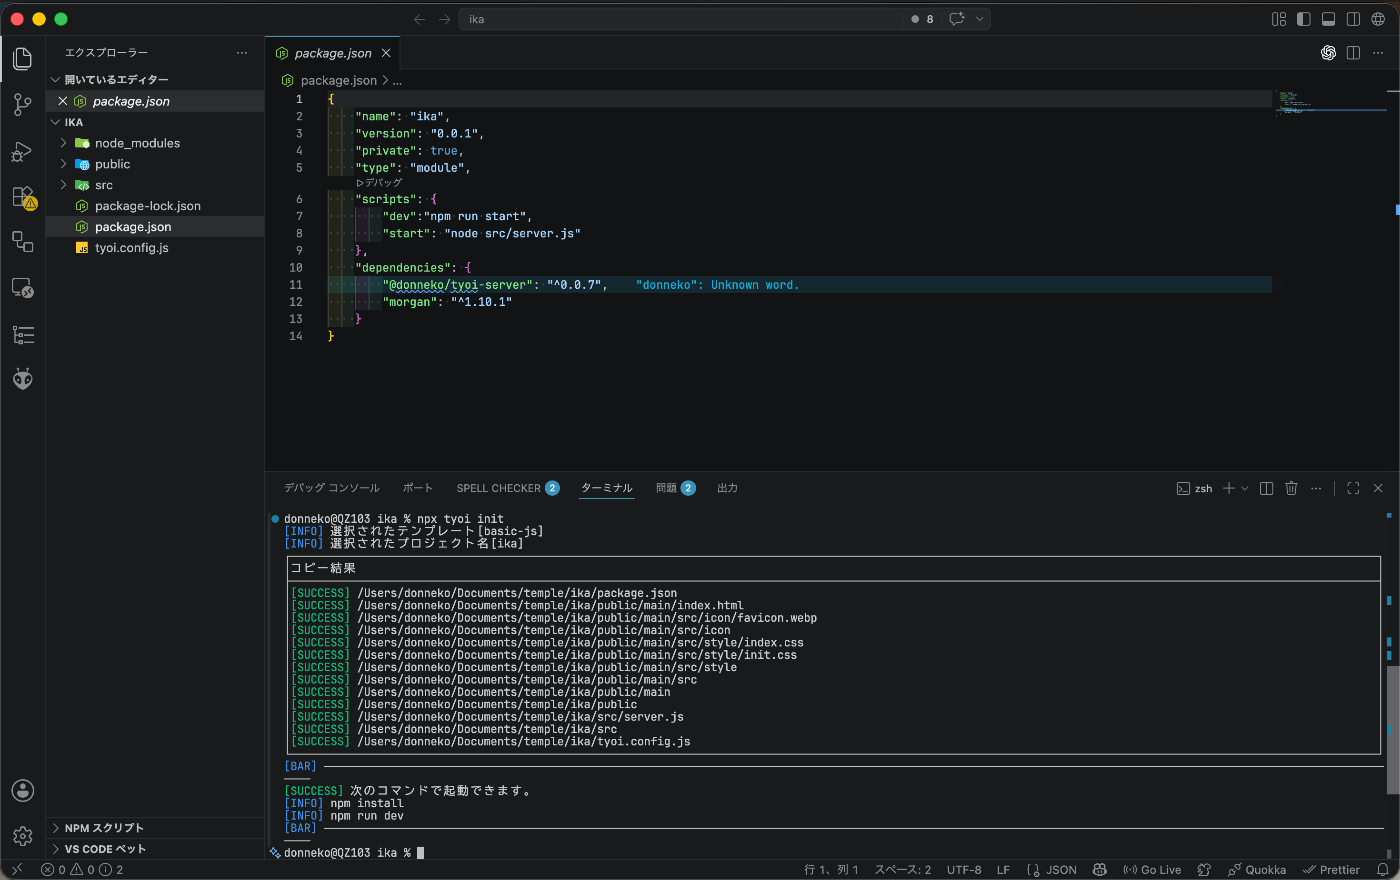Click the Accounts icon in activity bar

point(22,791)
